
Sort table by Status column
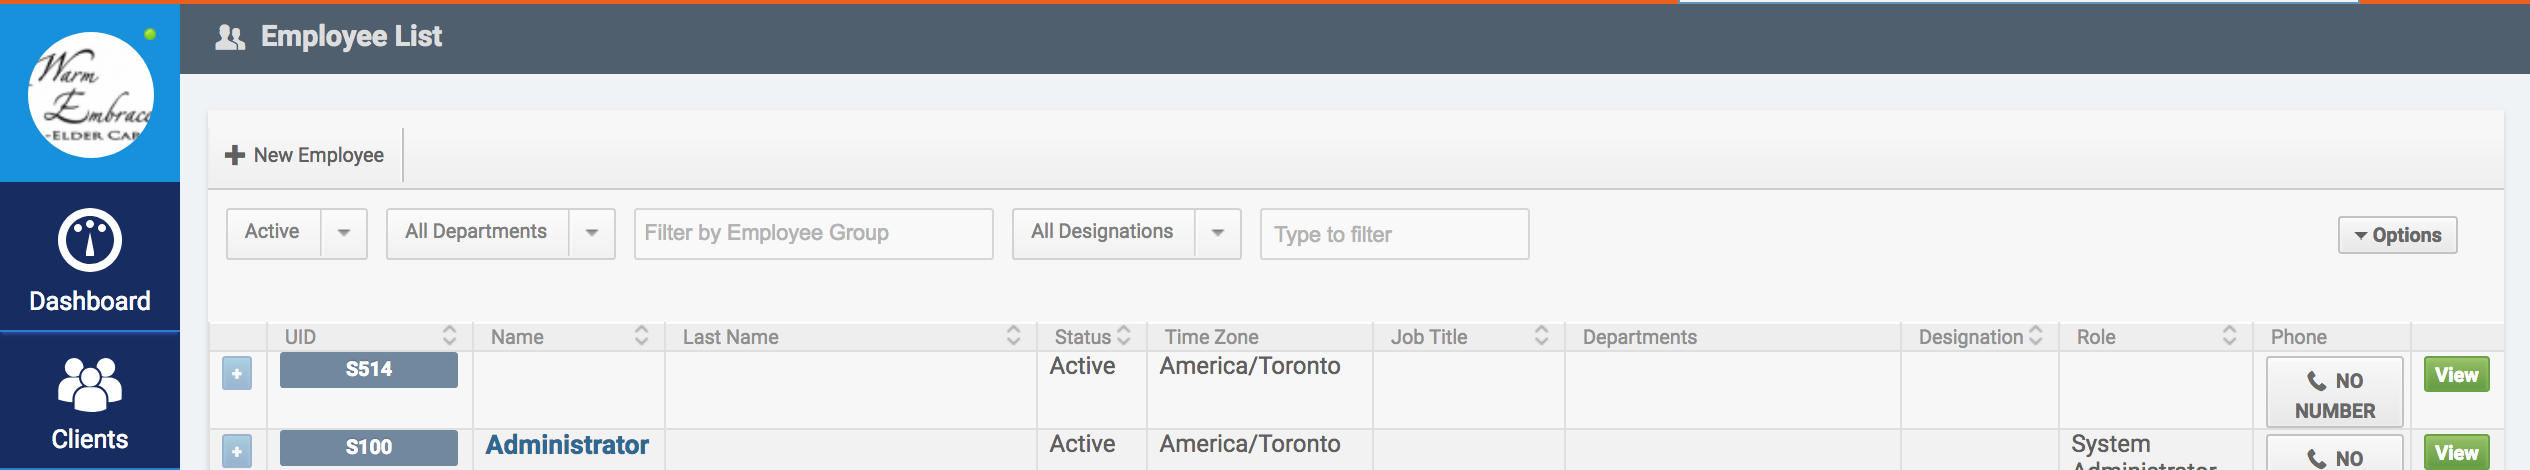pyautogui.click(x=1124, y=336)
